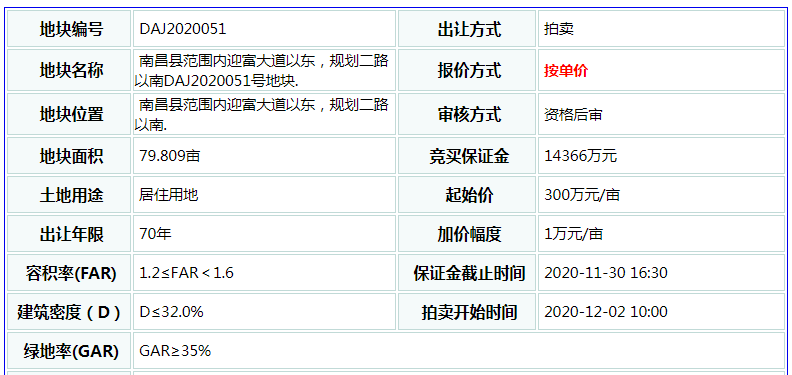Select the 加价幅度 label cell
This screenshot has width=792, height=375.
467,233
